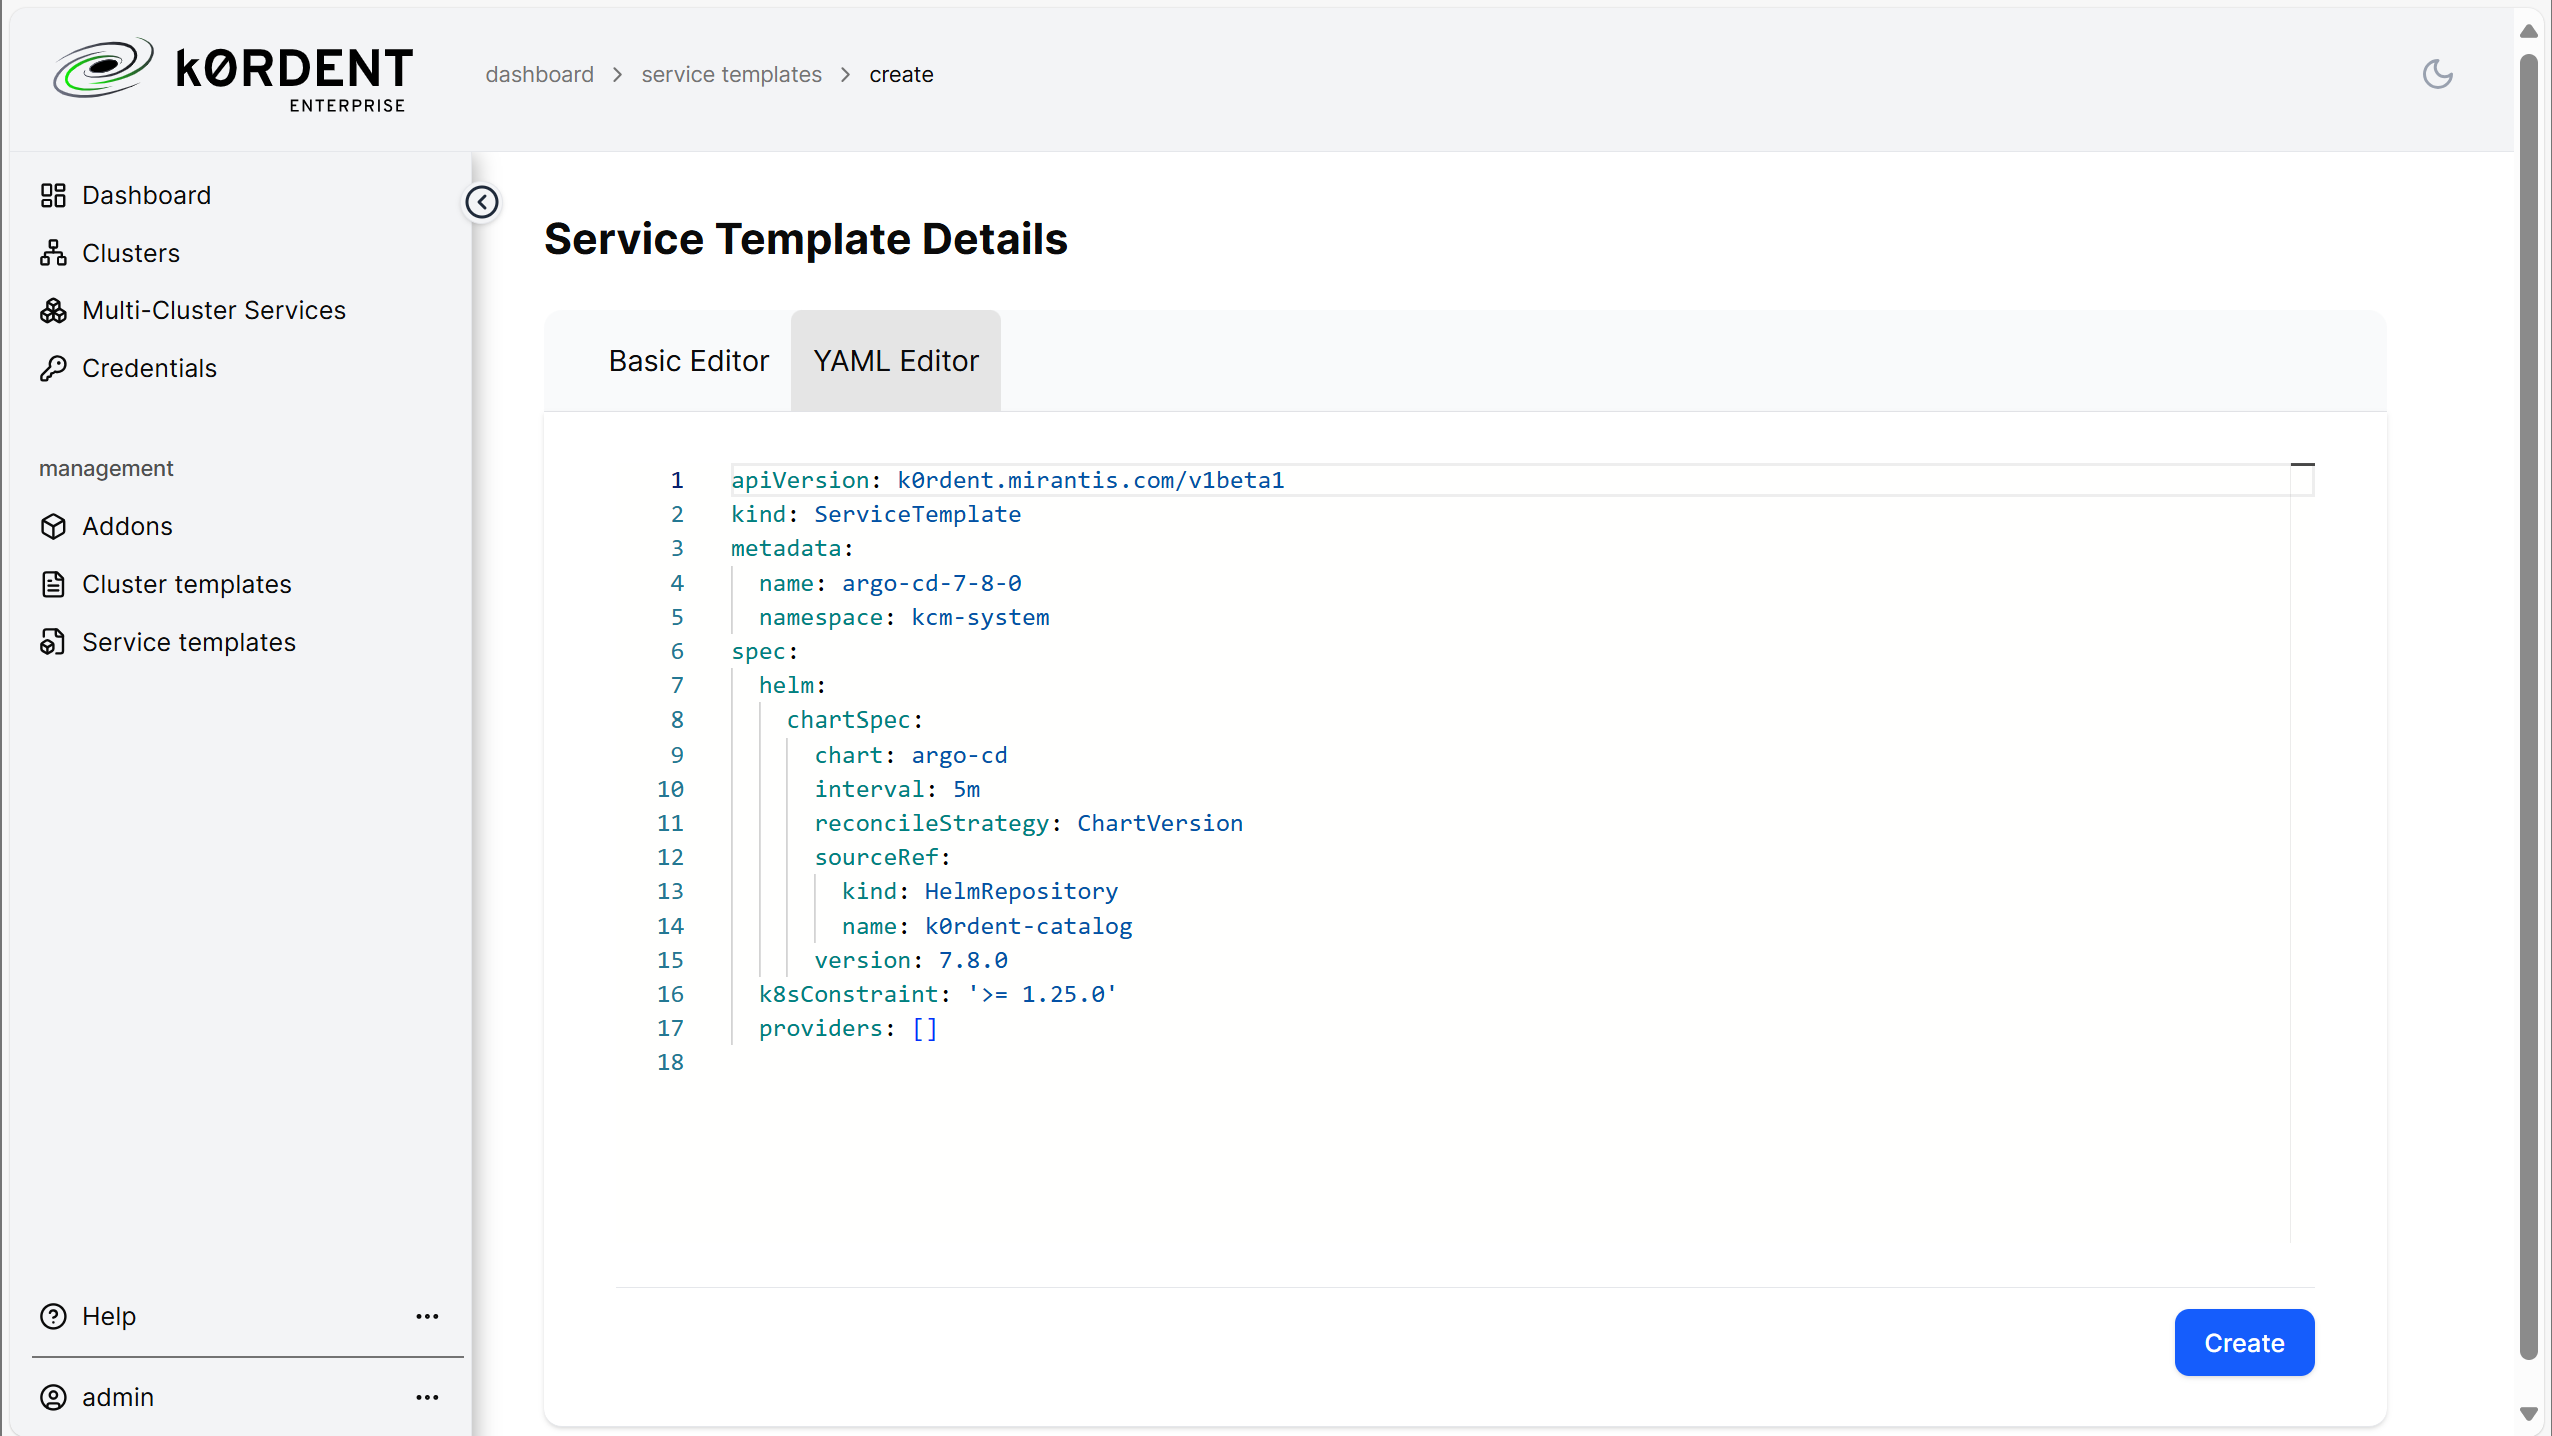Screen dimensions: 2552x1436
Task: Click the Cluster templates document icon
Action: coord(53,584)
